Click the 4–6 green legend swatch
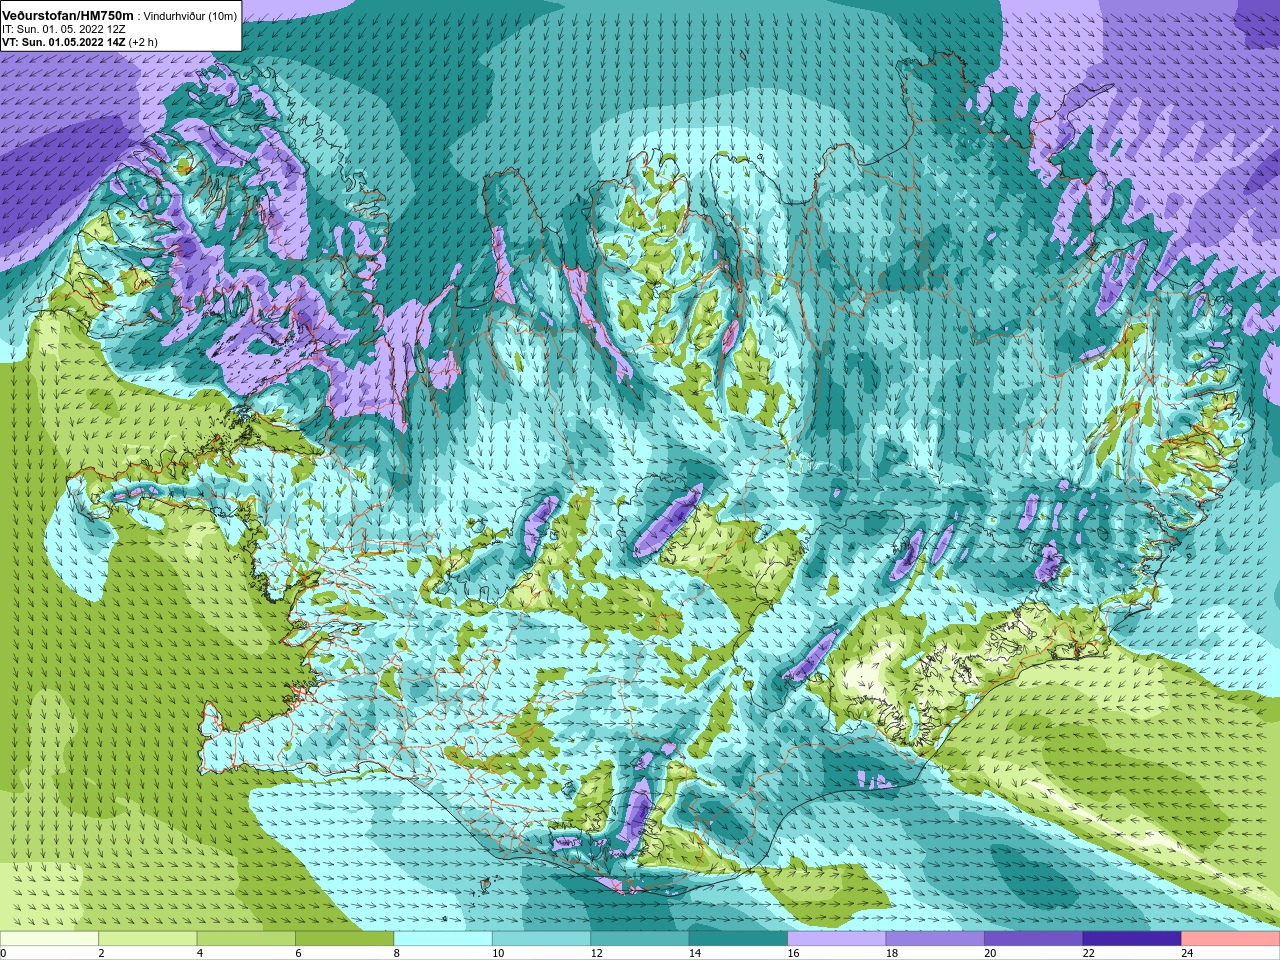1280x960 pixels. click(246, 939)
